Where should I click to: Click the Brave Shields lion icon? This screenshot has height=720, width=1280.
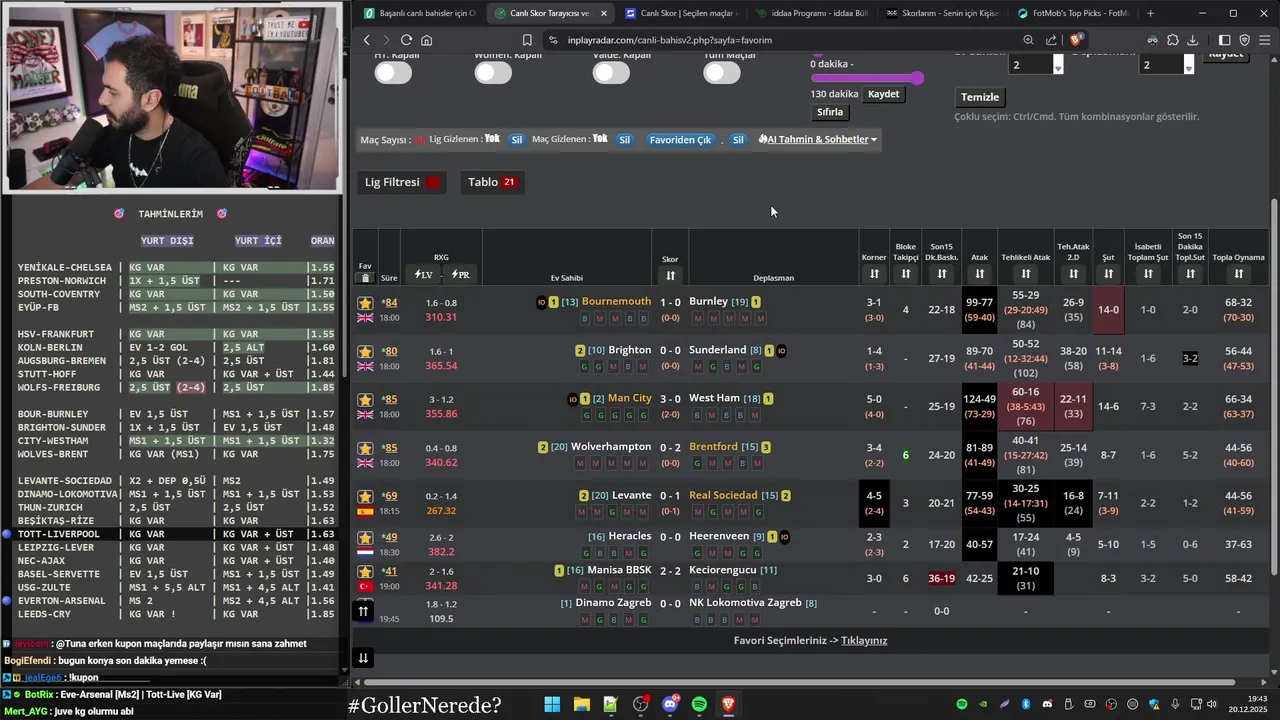click(x=1076, y=40)
